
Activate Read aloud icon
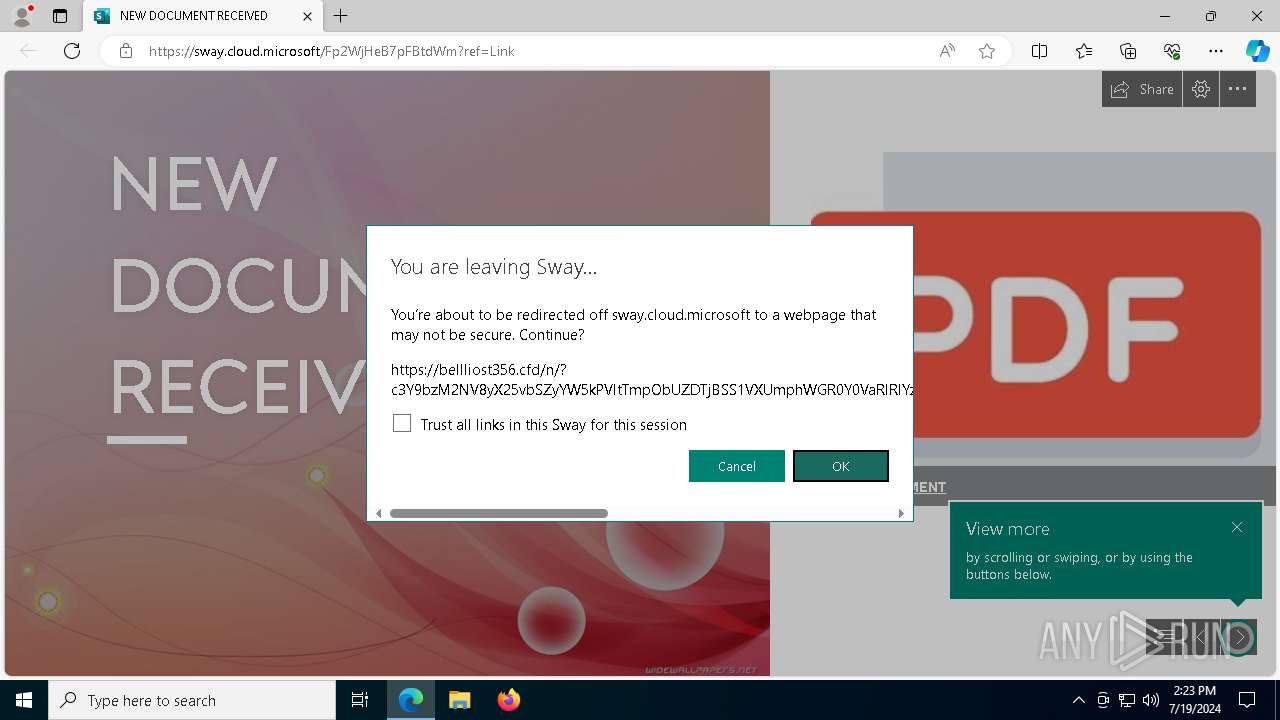coord(947,51)
